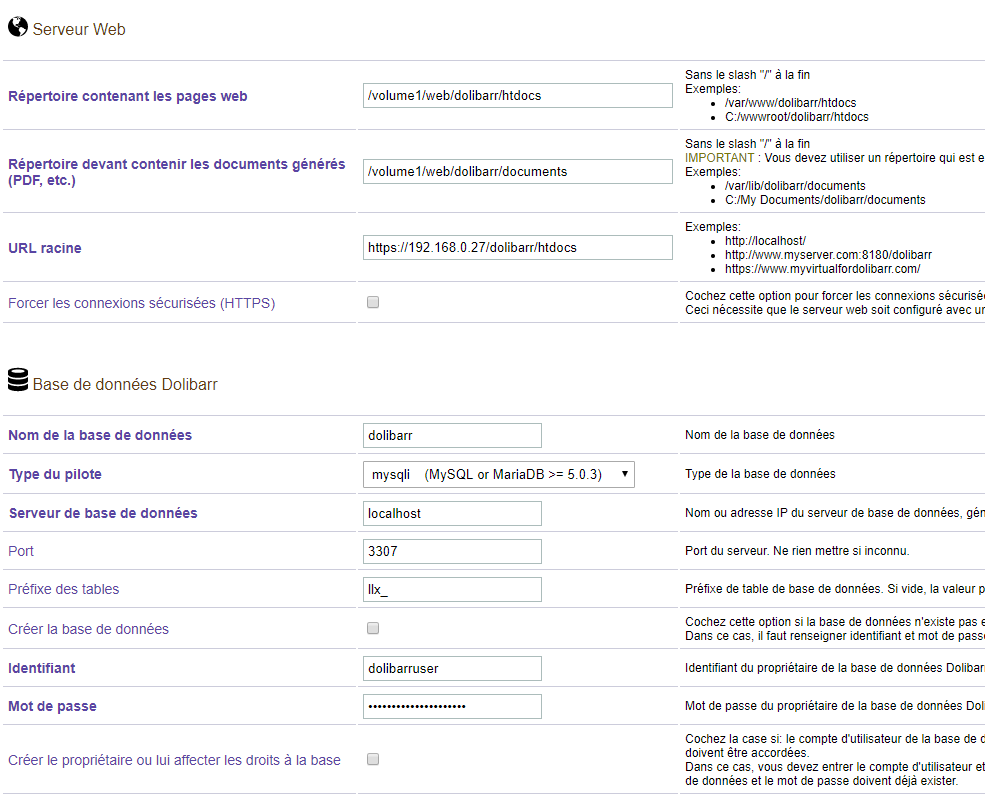The width and height of the screenshot is (985, 799).
Task: Click the Nom de la base de données field
Action: tap(452, 435)
